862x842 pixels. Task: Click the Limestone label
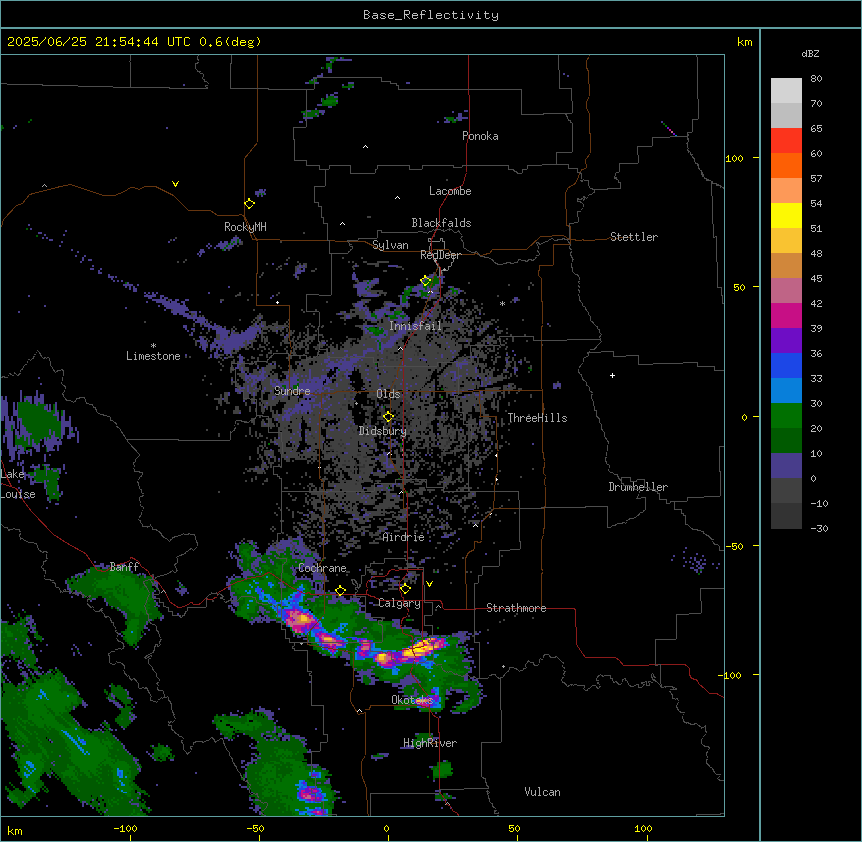coord(153,356)
